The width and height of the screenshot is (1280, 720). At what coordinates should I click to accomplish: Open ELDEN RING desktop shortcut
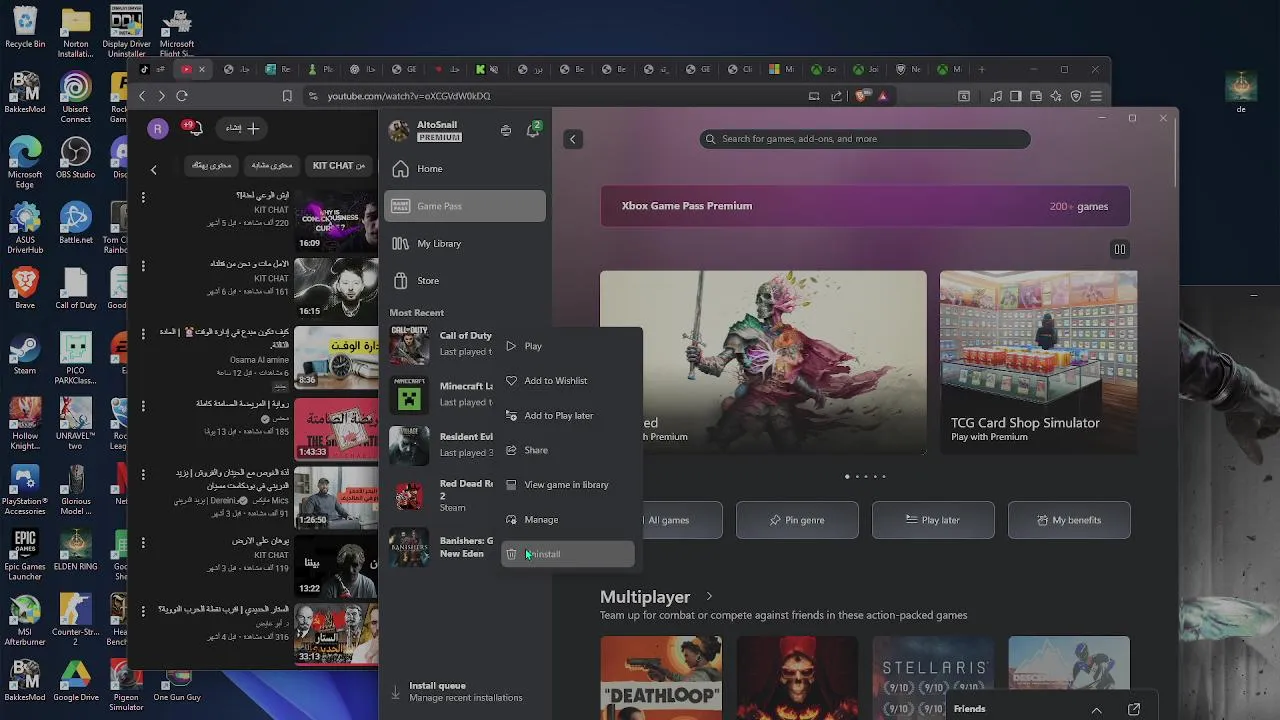coord(76,551)
